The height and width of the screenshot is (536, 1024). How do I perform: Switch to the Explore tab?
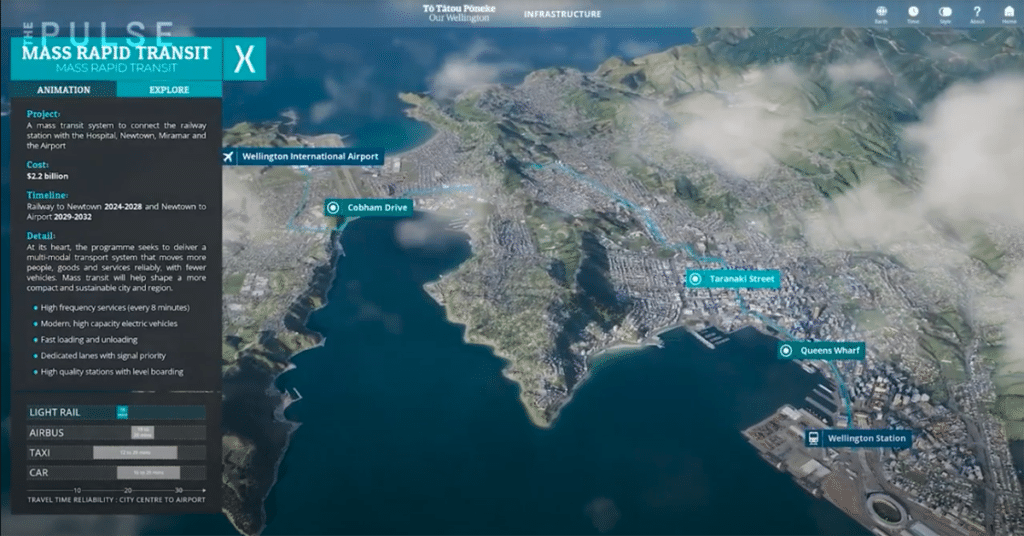169,89
